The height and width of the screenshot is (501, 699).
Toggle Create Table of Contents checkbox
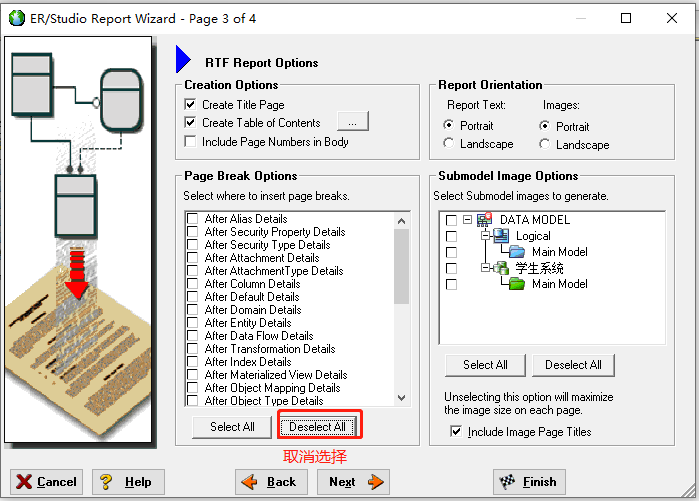[190, 122]
